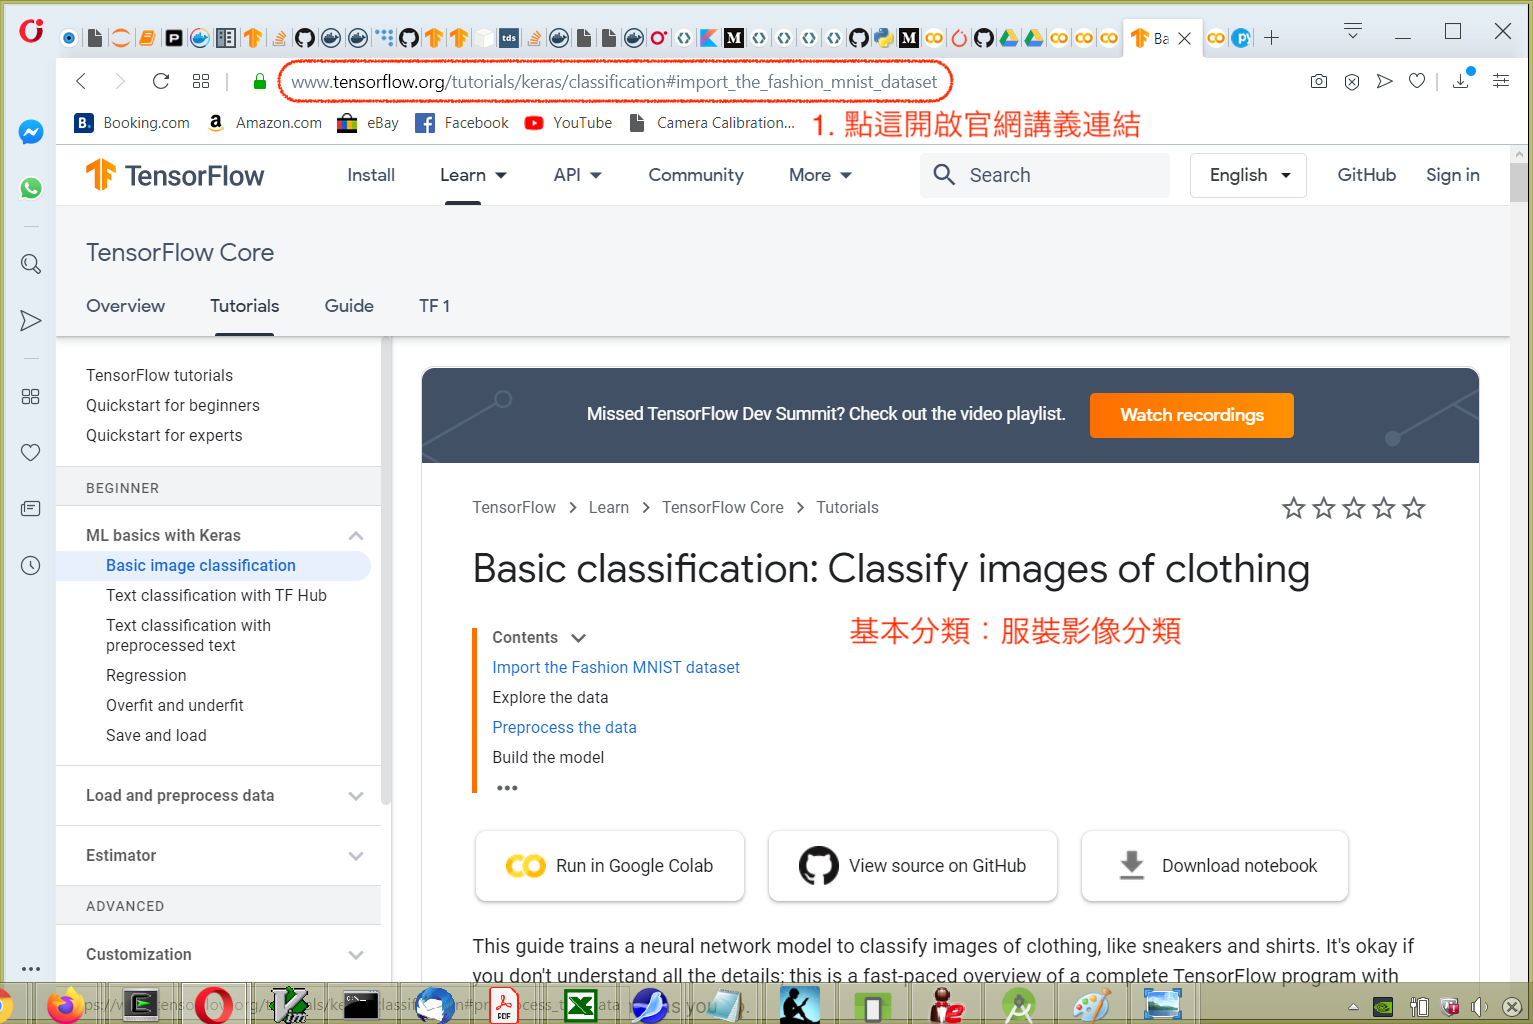Open Quickstart for beginners tutorial
The width and height of the screenshot is (1533, 1024).
[x=173, y=406]
